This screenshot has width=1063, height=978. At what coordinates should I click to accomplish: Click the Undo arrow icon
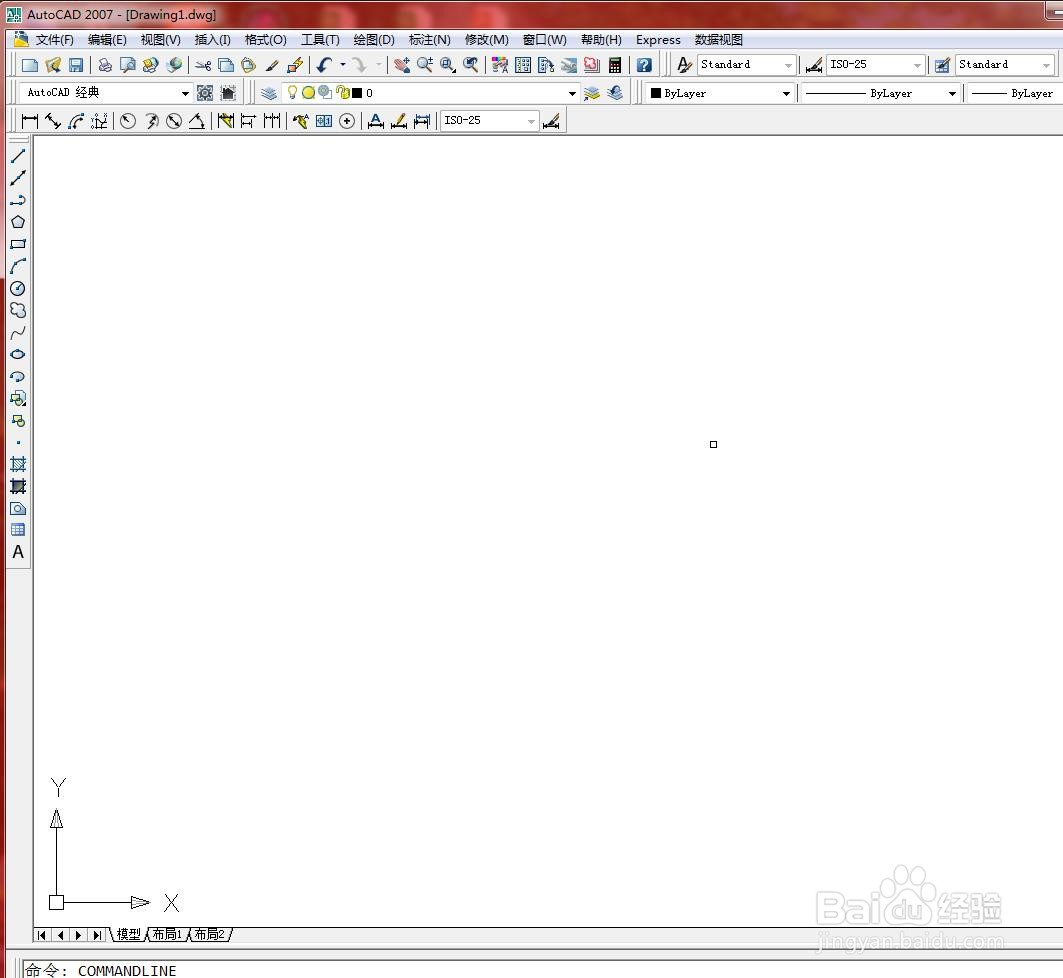(x=325, y=65)
